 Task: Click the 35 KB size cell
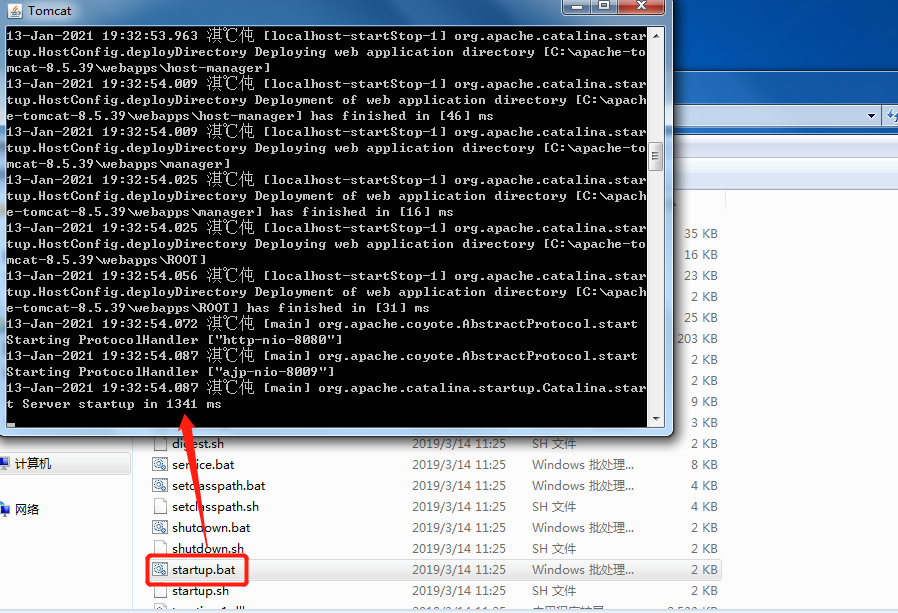pyautogui.click(x=700, y=234)
